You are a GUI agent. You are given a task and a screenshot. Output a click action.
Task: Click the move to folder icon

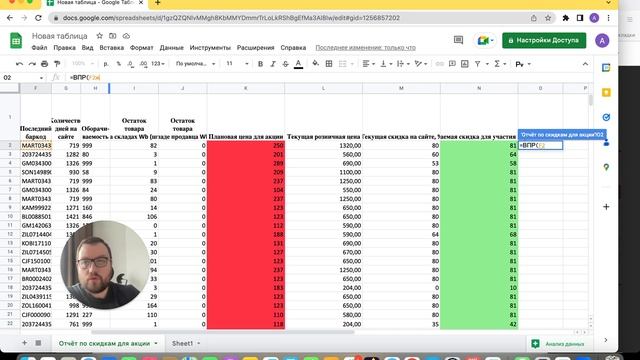(x=113, y=36)
